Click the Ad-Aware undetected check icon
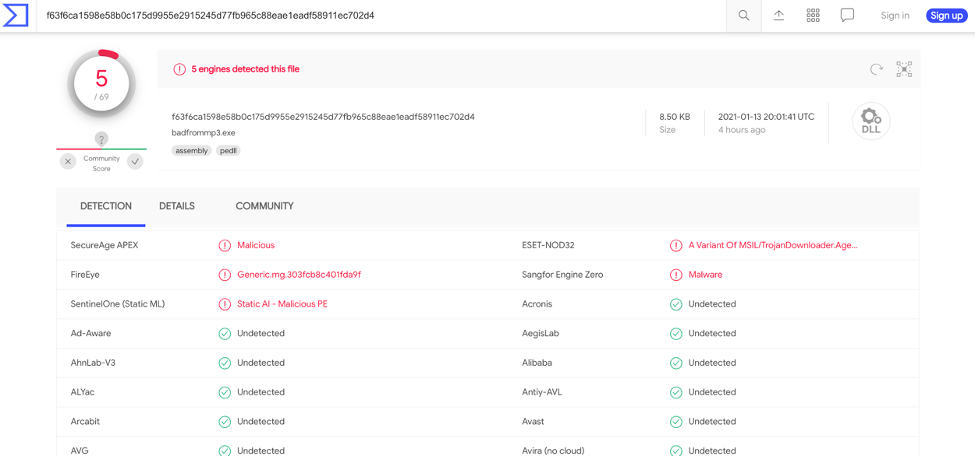977x456 pixels. click(x=224, y=333)
